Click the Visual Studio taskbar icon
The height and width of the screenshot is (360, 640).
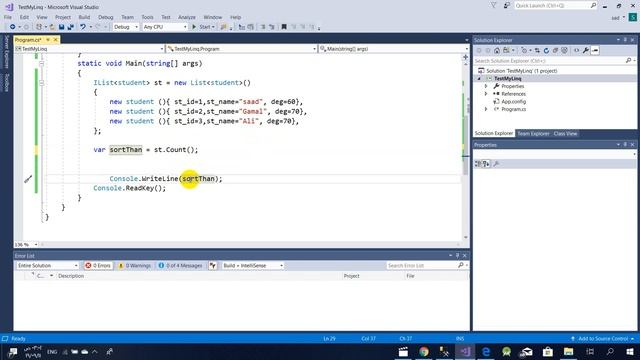465,351
